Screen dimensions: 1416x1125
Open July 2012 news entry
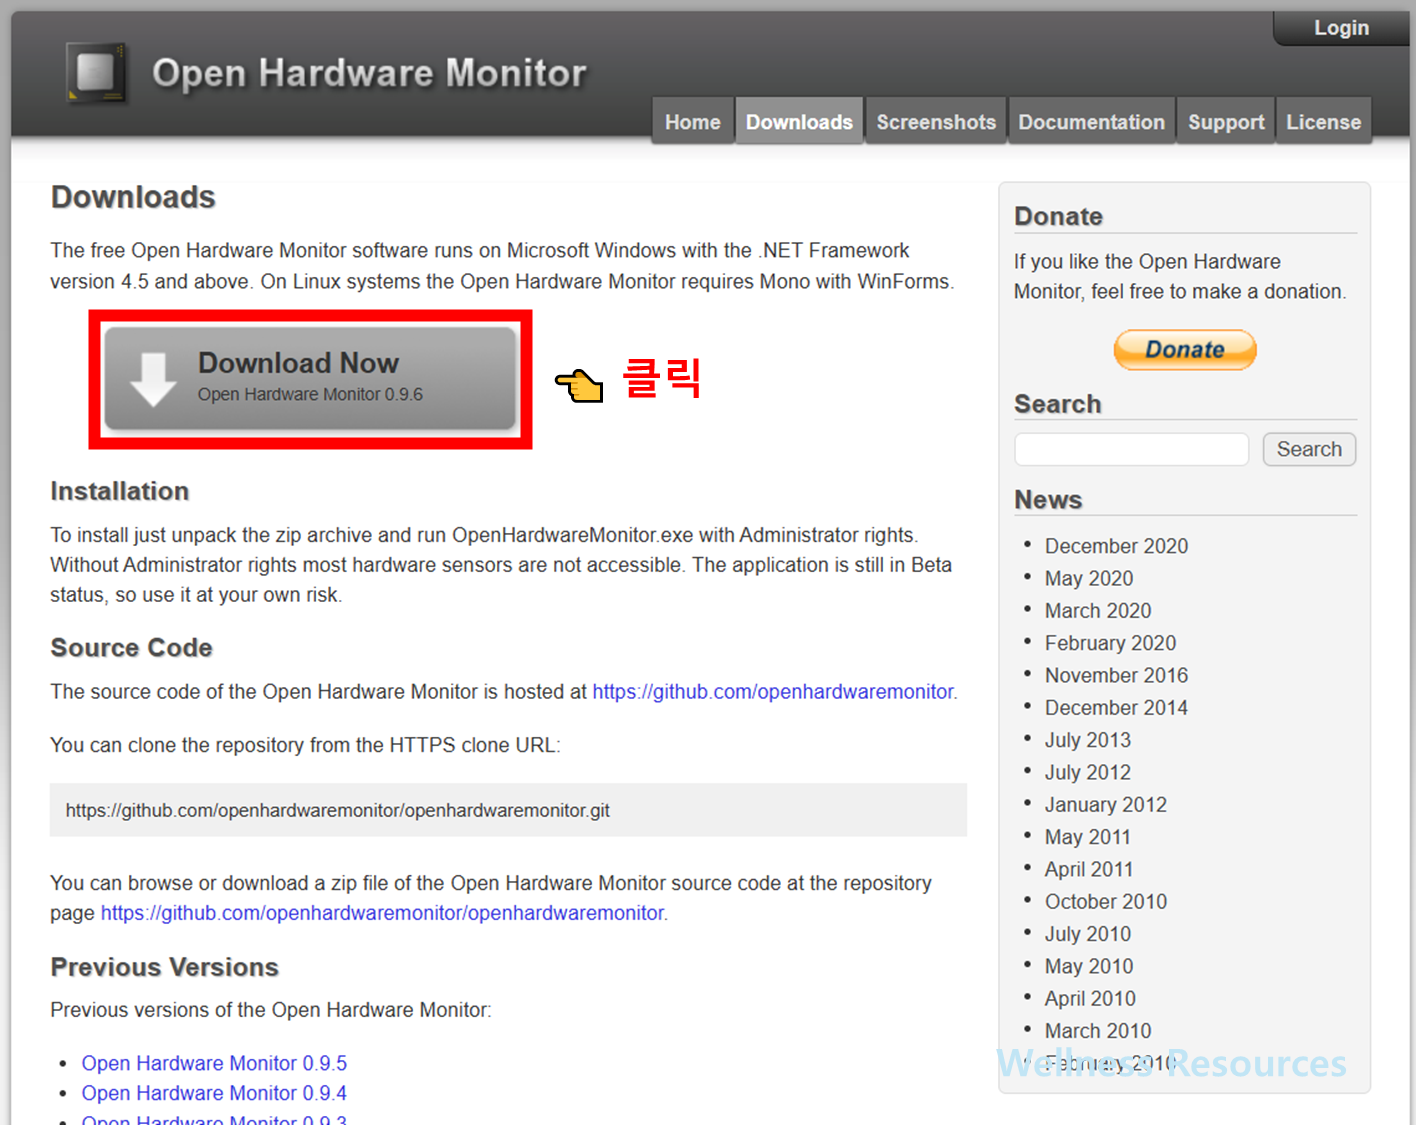(1088, 772)
